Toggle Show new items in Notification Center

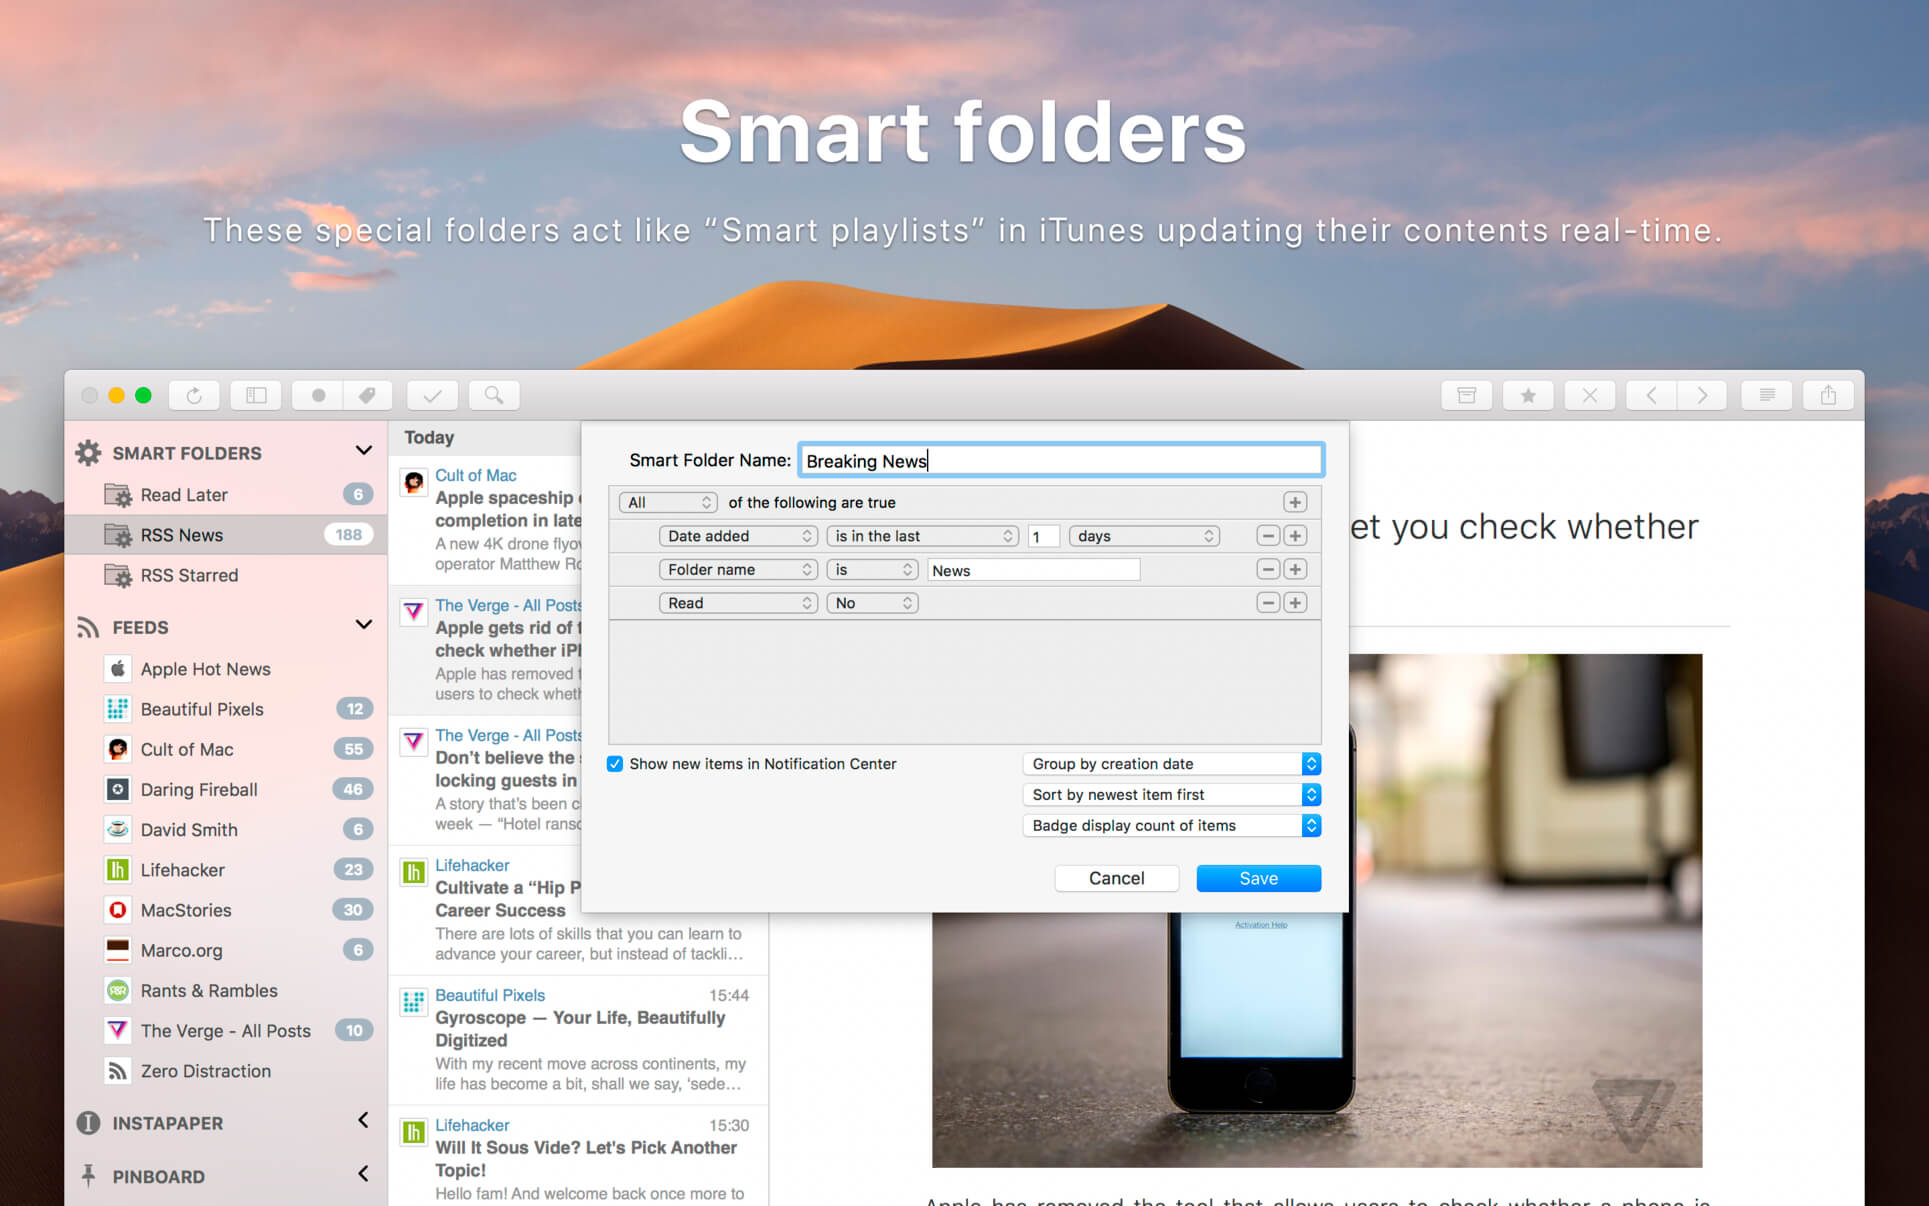click(x=615, y=764)
